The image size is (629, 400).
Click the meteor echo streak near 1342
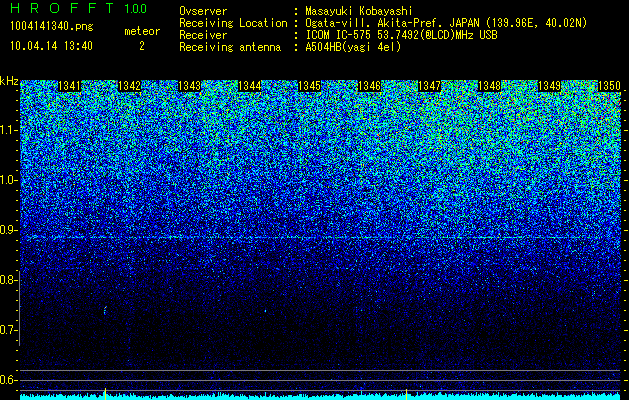click(x=105, y=309)
